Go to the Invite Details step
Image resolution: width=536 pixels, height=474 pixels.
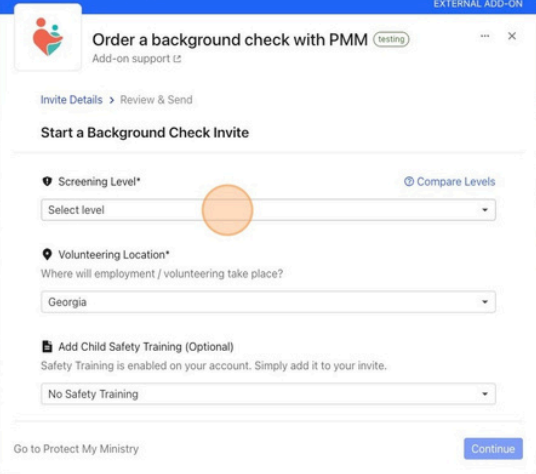click(x=71, y=100)
